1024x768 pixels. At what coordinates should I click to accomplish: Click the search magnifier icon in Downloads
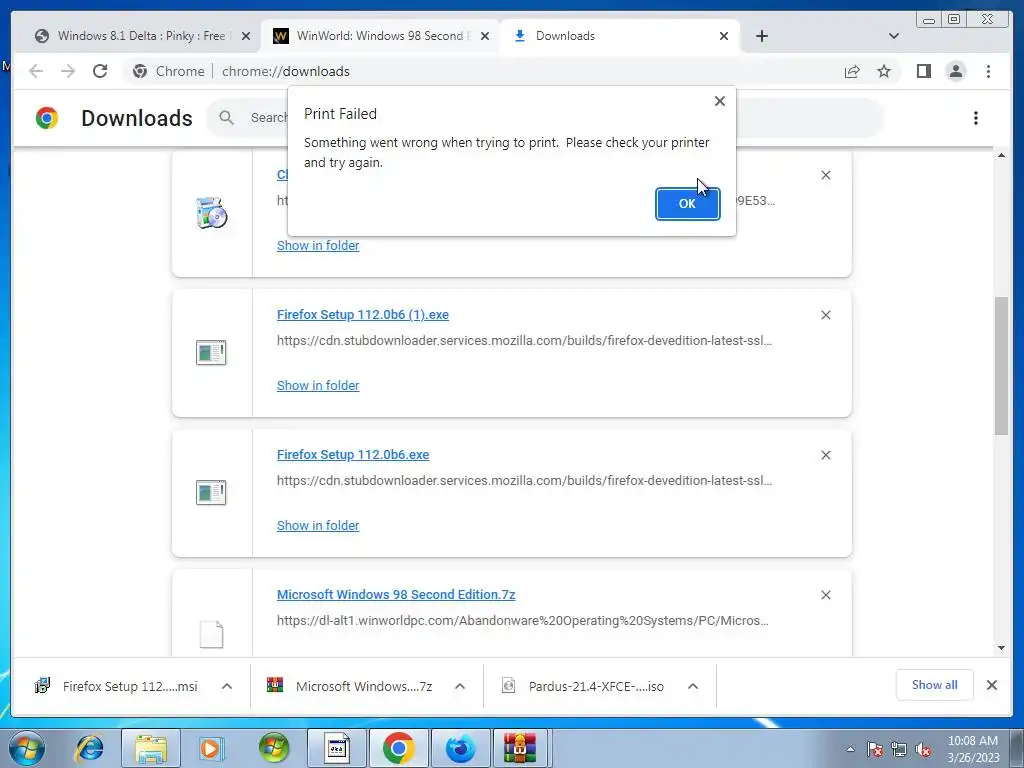click(227, 118)
